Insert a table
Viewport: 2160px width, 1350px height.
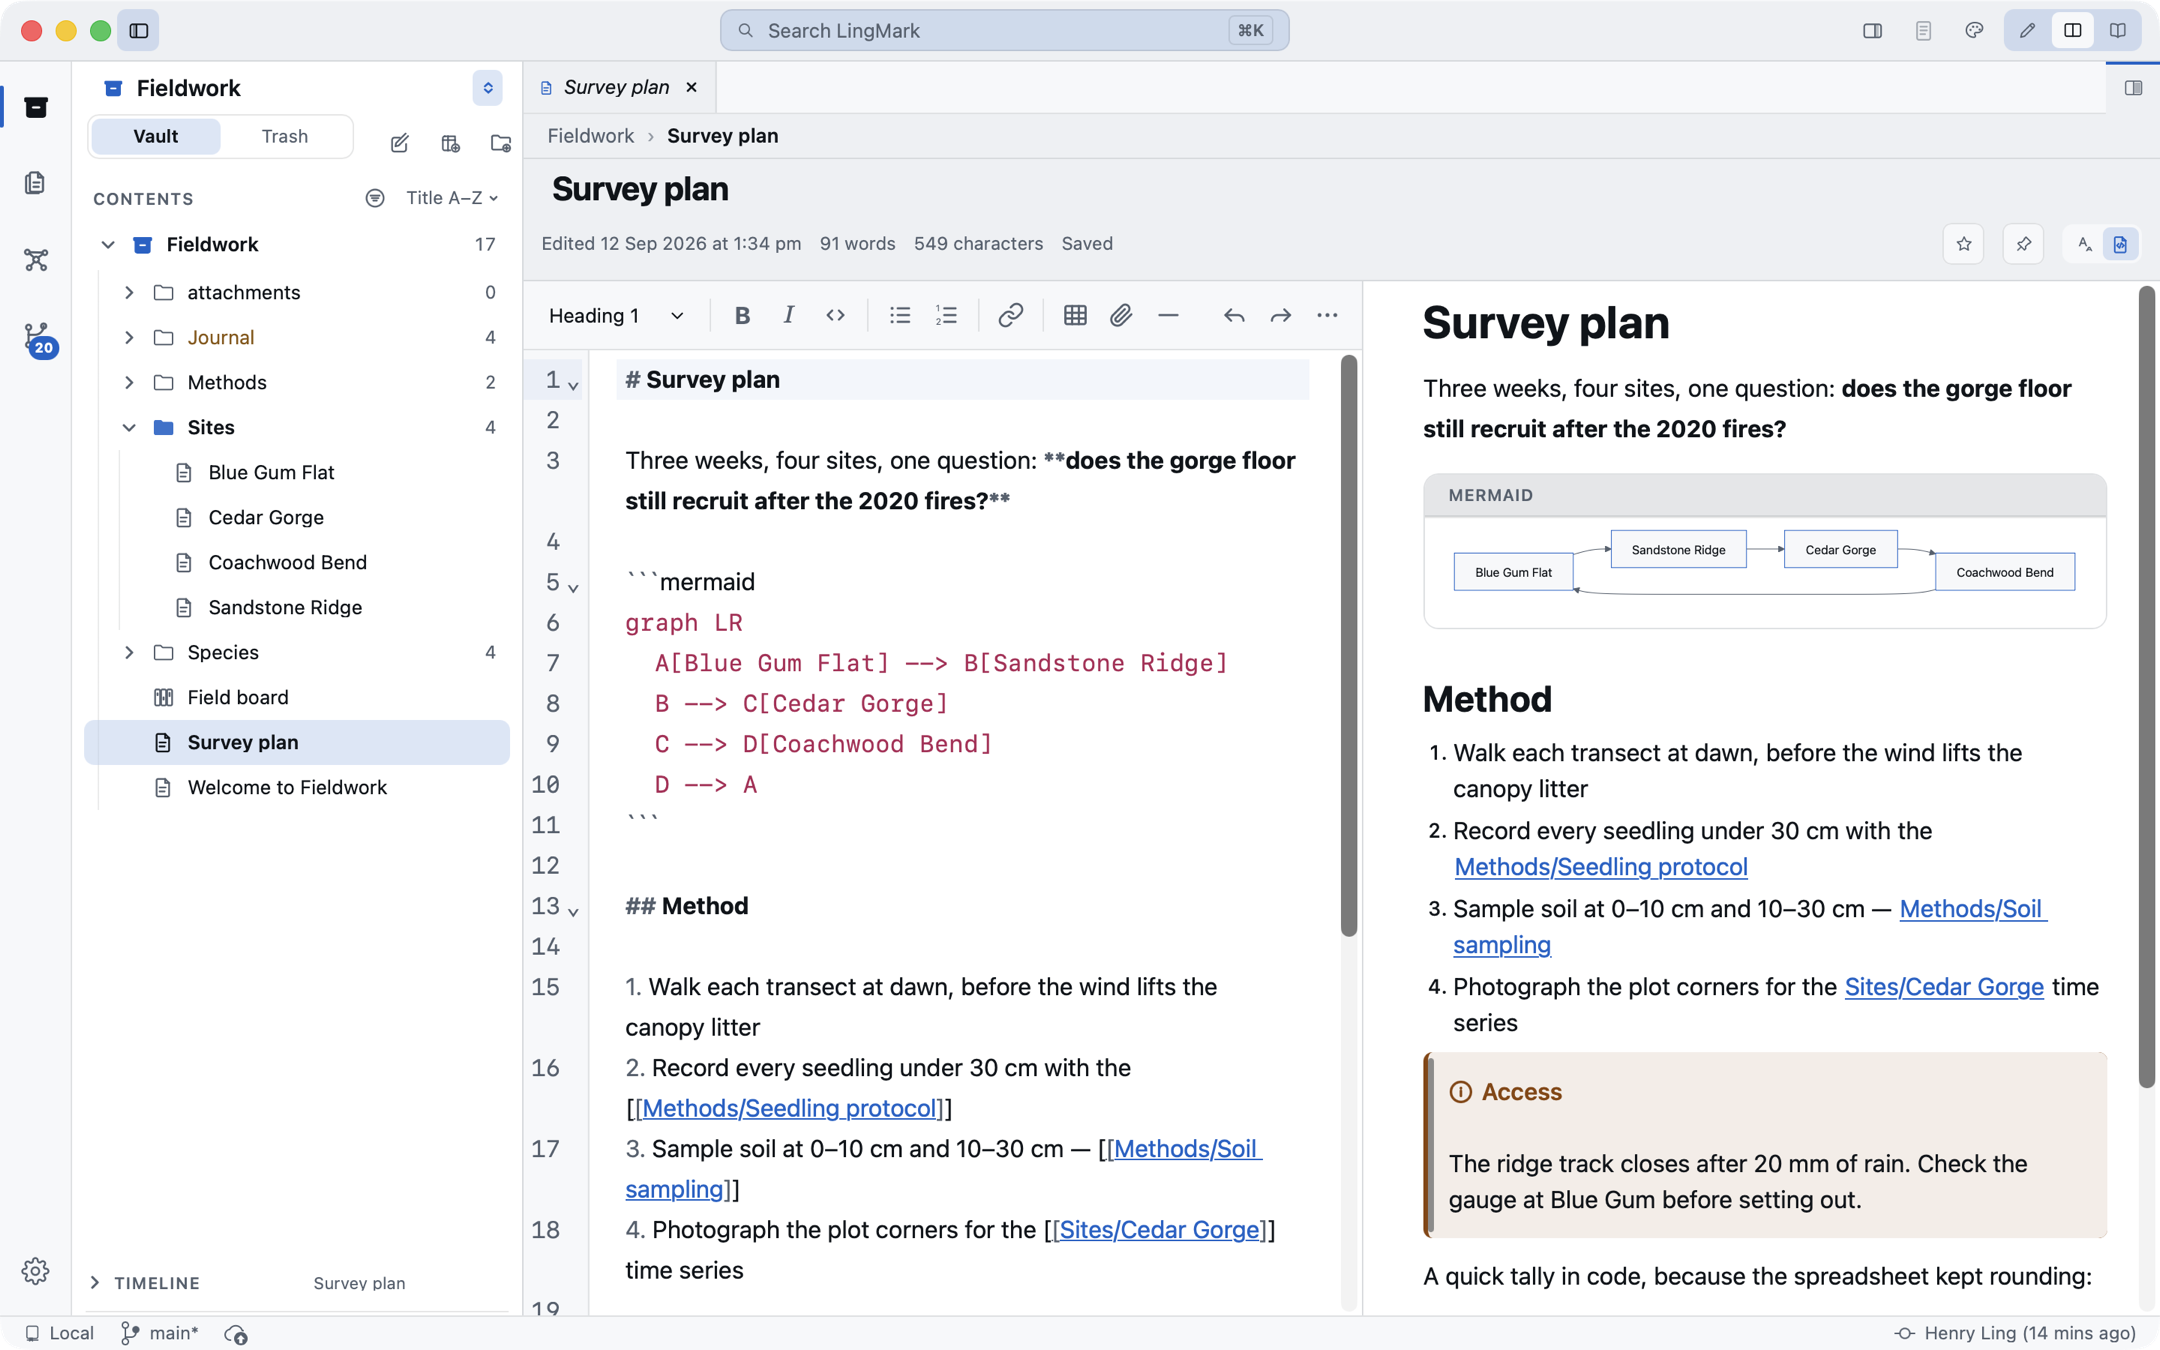(1075, 316)
